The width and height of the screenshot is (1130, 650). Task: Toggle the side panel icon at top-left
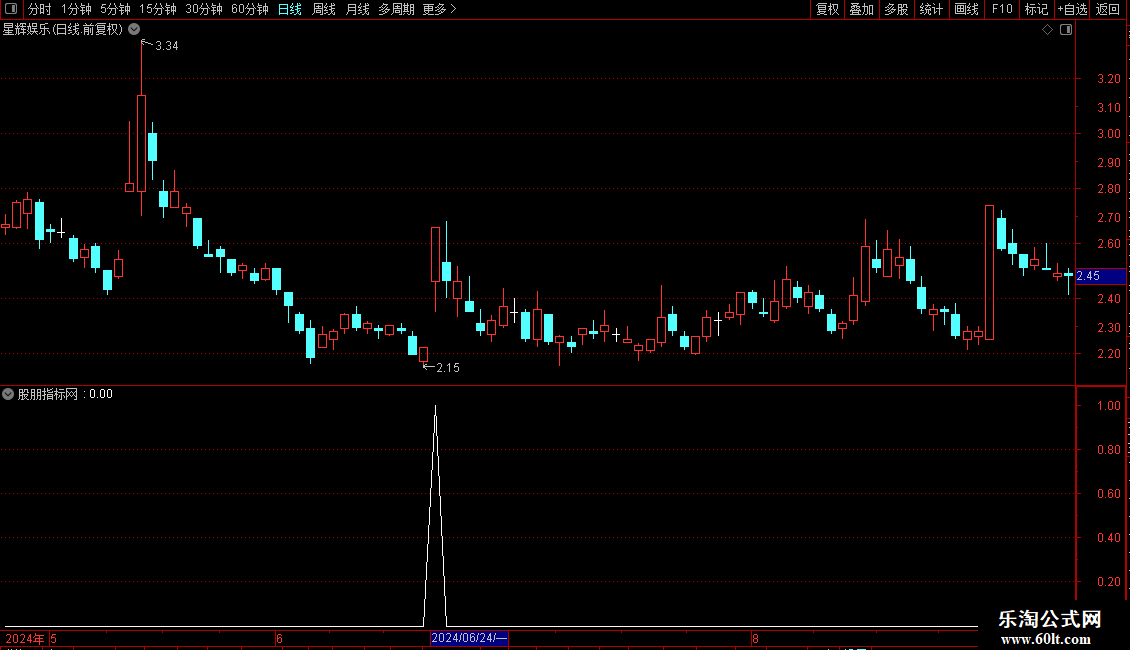[11, 9]
